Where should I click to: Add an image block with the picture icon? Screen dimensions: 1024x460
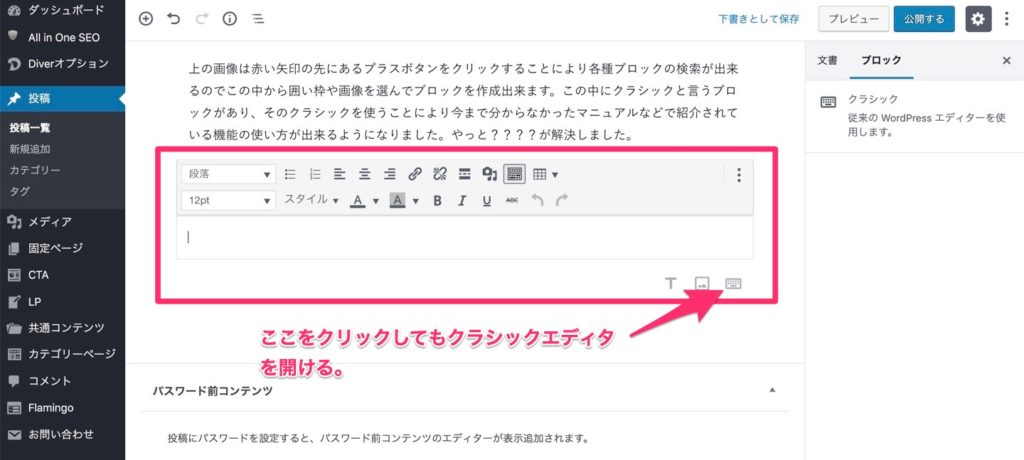tap(702, 284)
